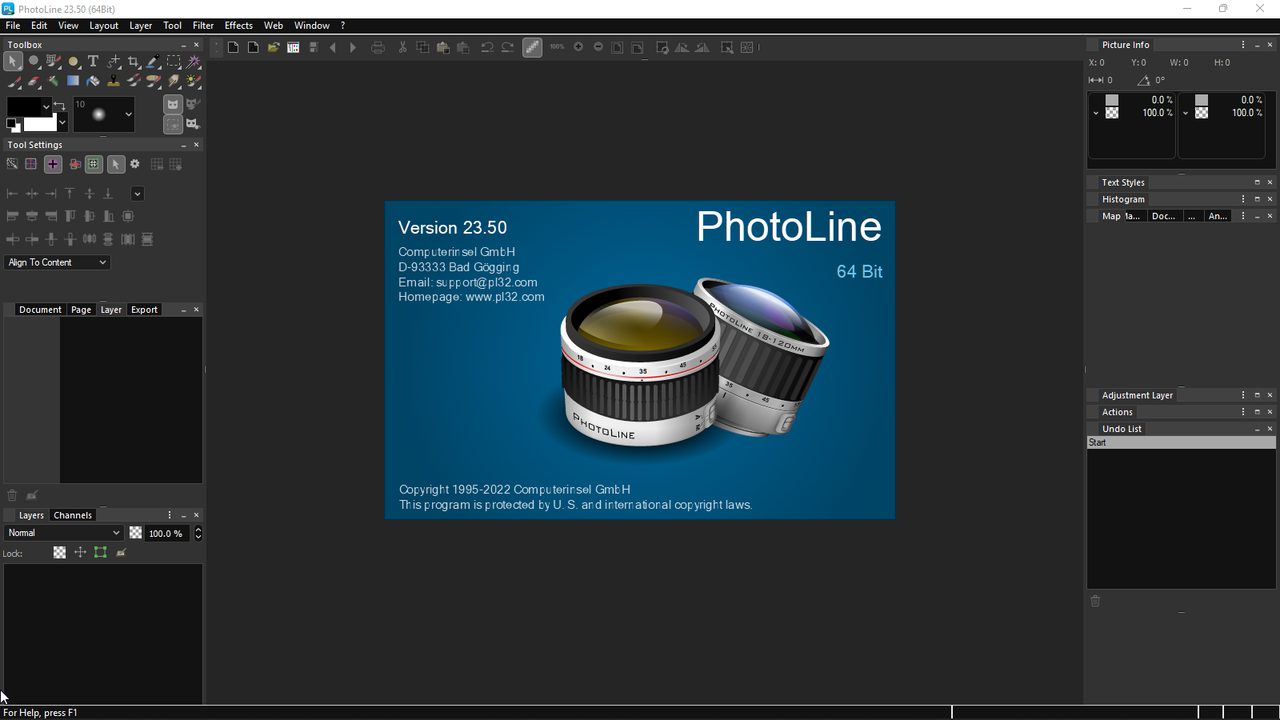The image size is (1280, 720).
Task: Click the Open file folder icon
Action: [x=273, y=47]
